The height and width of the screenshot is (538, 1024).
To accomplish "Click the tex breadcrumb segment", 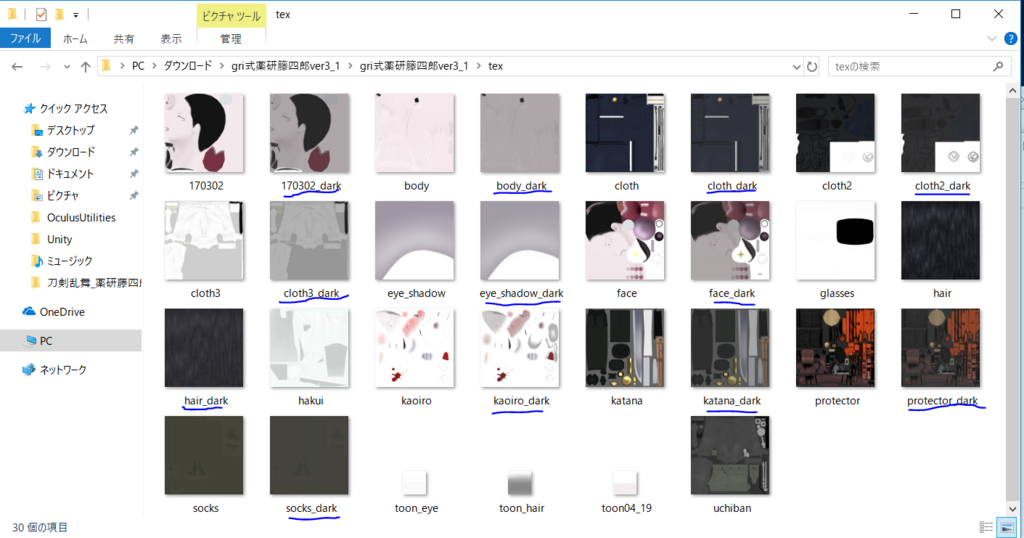I will point(496,66).
